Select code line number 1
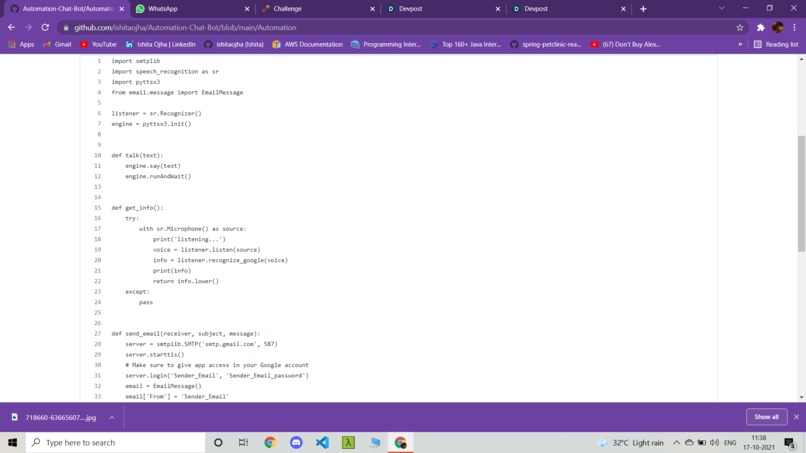 [x=99, y=61]
